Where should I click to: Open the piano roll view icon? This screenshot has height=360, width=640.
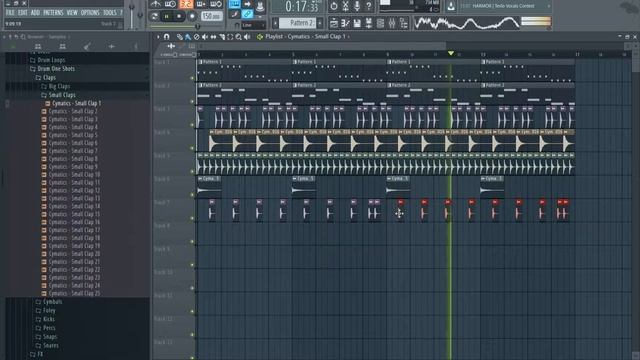point(345,23)
